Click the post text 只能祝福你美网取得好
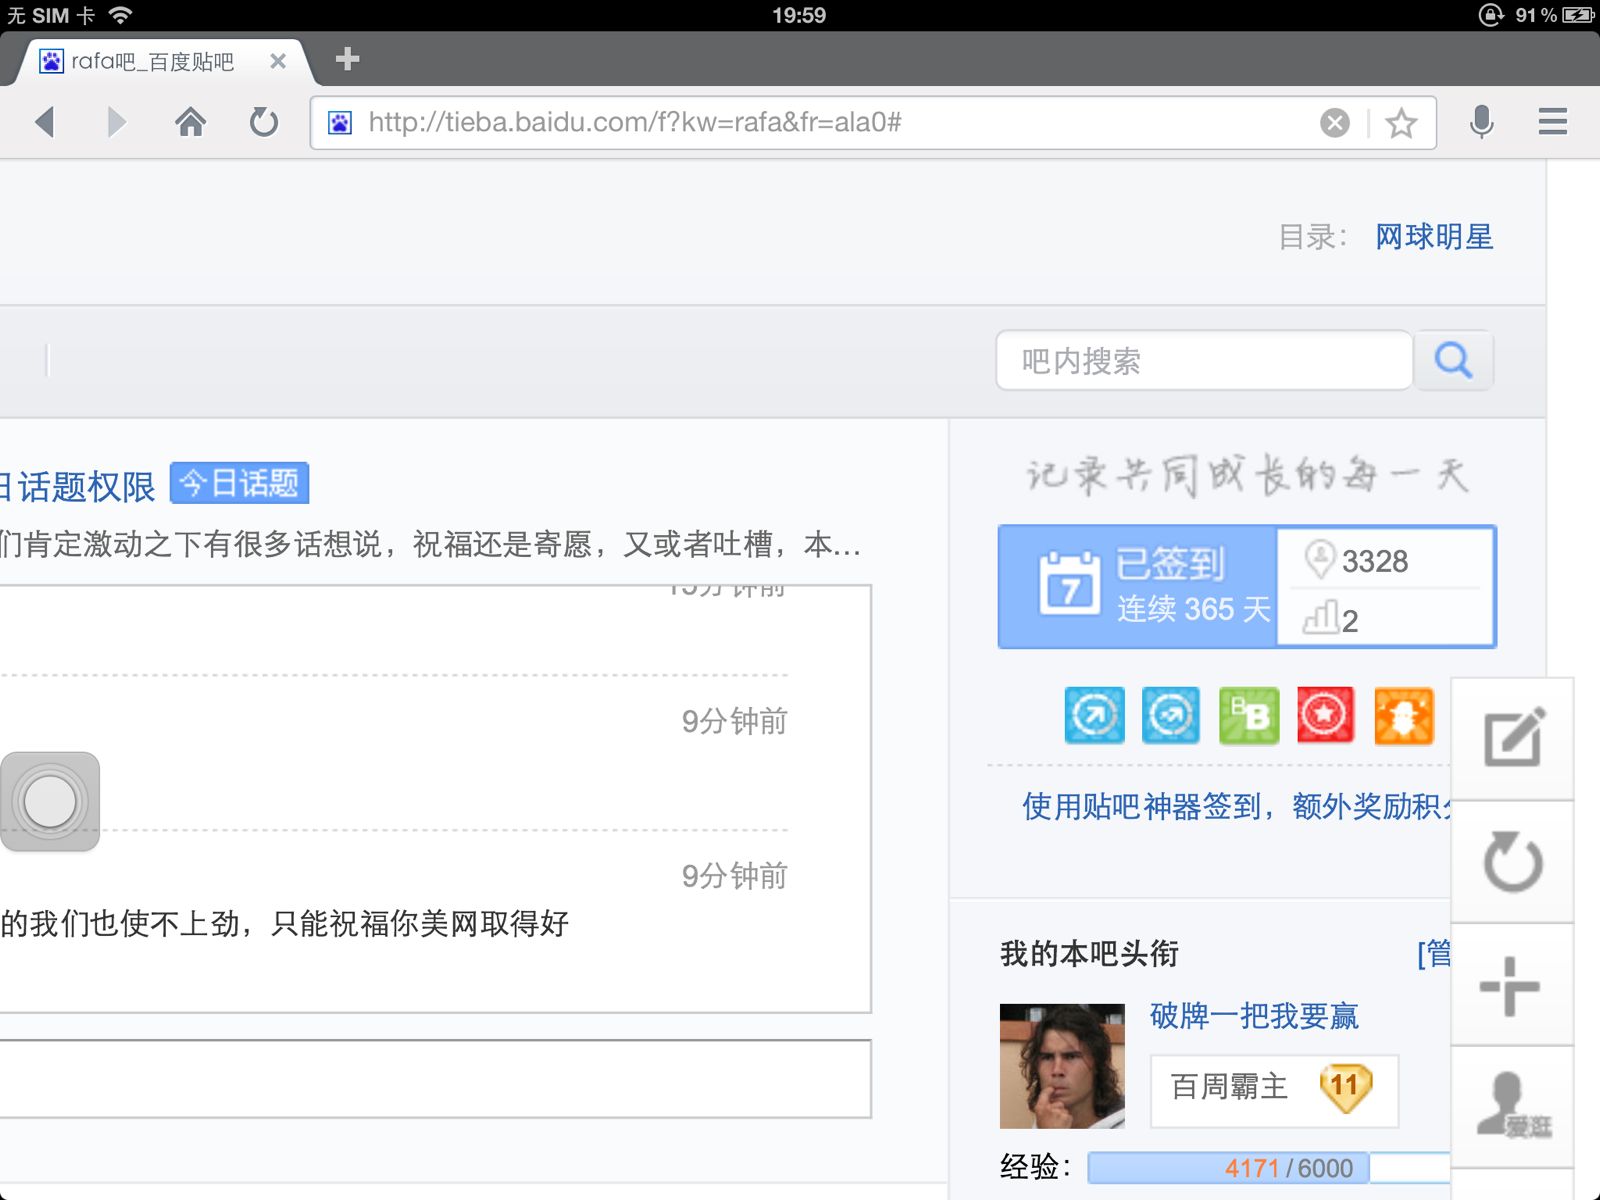This screenshot has width=1600, height=1200. [420, 923]
